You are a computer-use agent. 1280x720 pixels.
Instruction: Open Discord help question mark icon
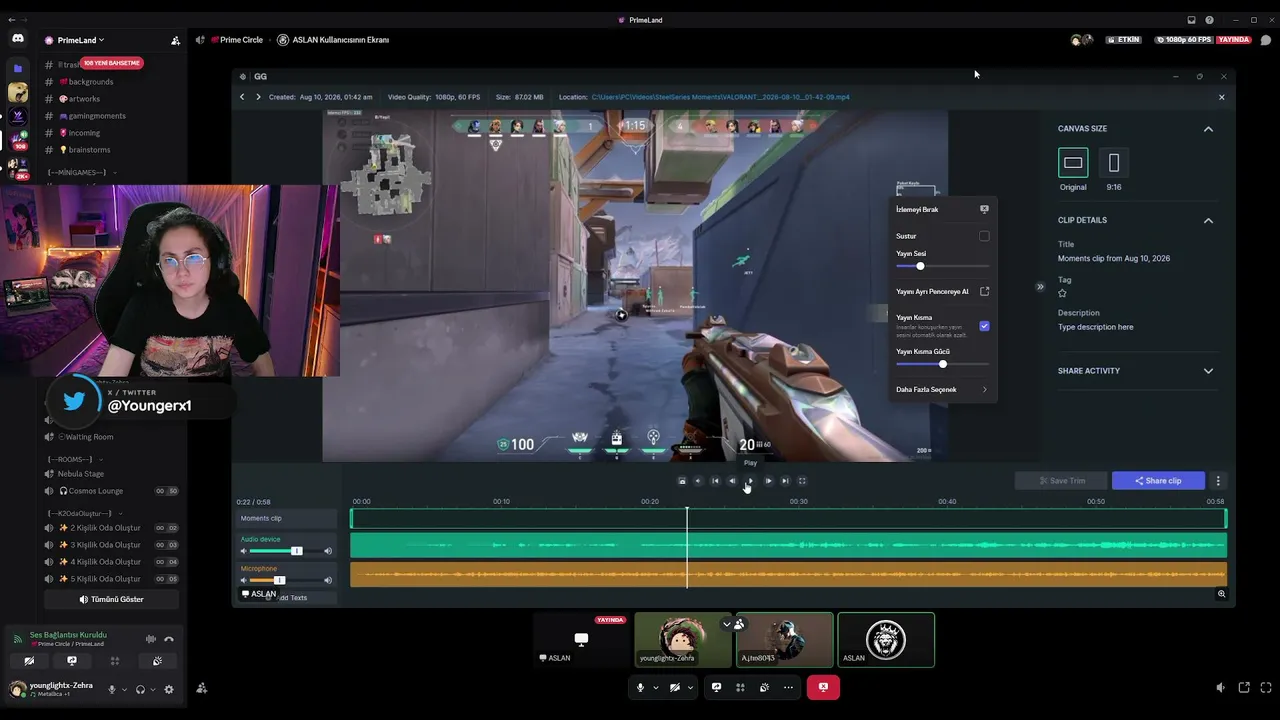pos(1209,20)
